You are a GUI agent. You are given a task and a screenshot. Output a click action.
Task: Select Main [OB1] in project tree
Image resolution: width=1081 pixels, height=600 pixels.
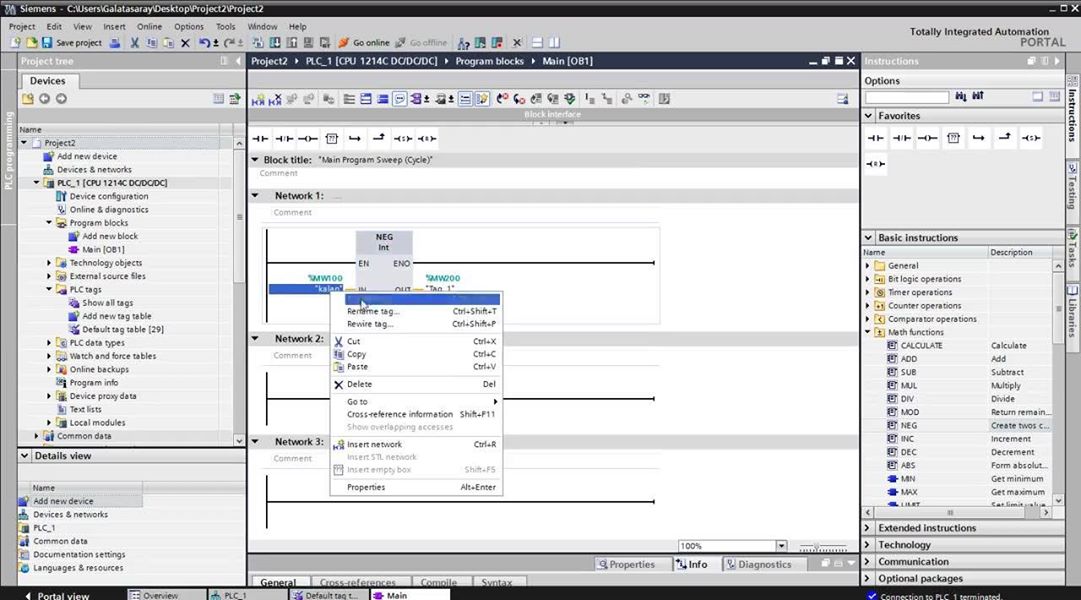coord(103,250)
